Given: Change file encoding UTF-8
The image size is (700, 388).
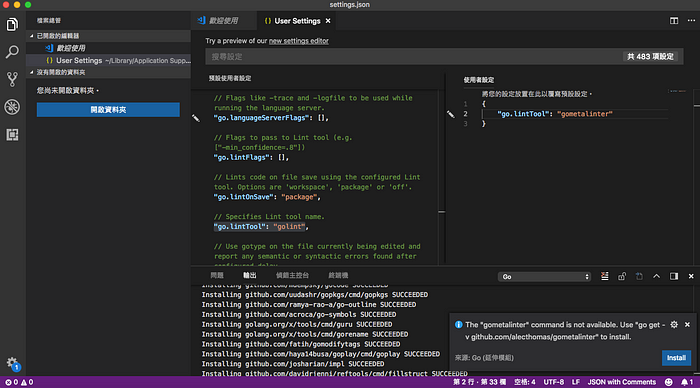Looking at the screenshot, I should [554, 382].
